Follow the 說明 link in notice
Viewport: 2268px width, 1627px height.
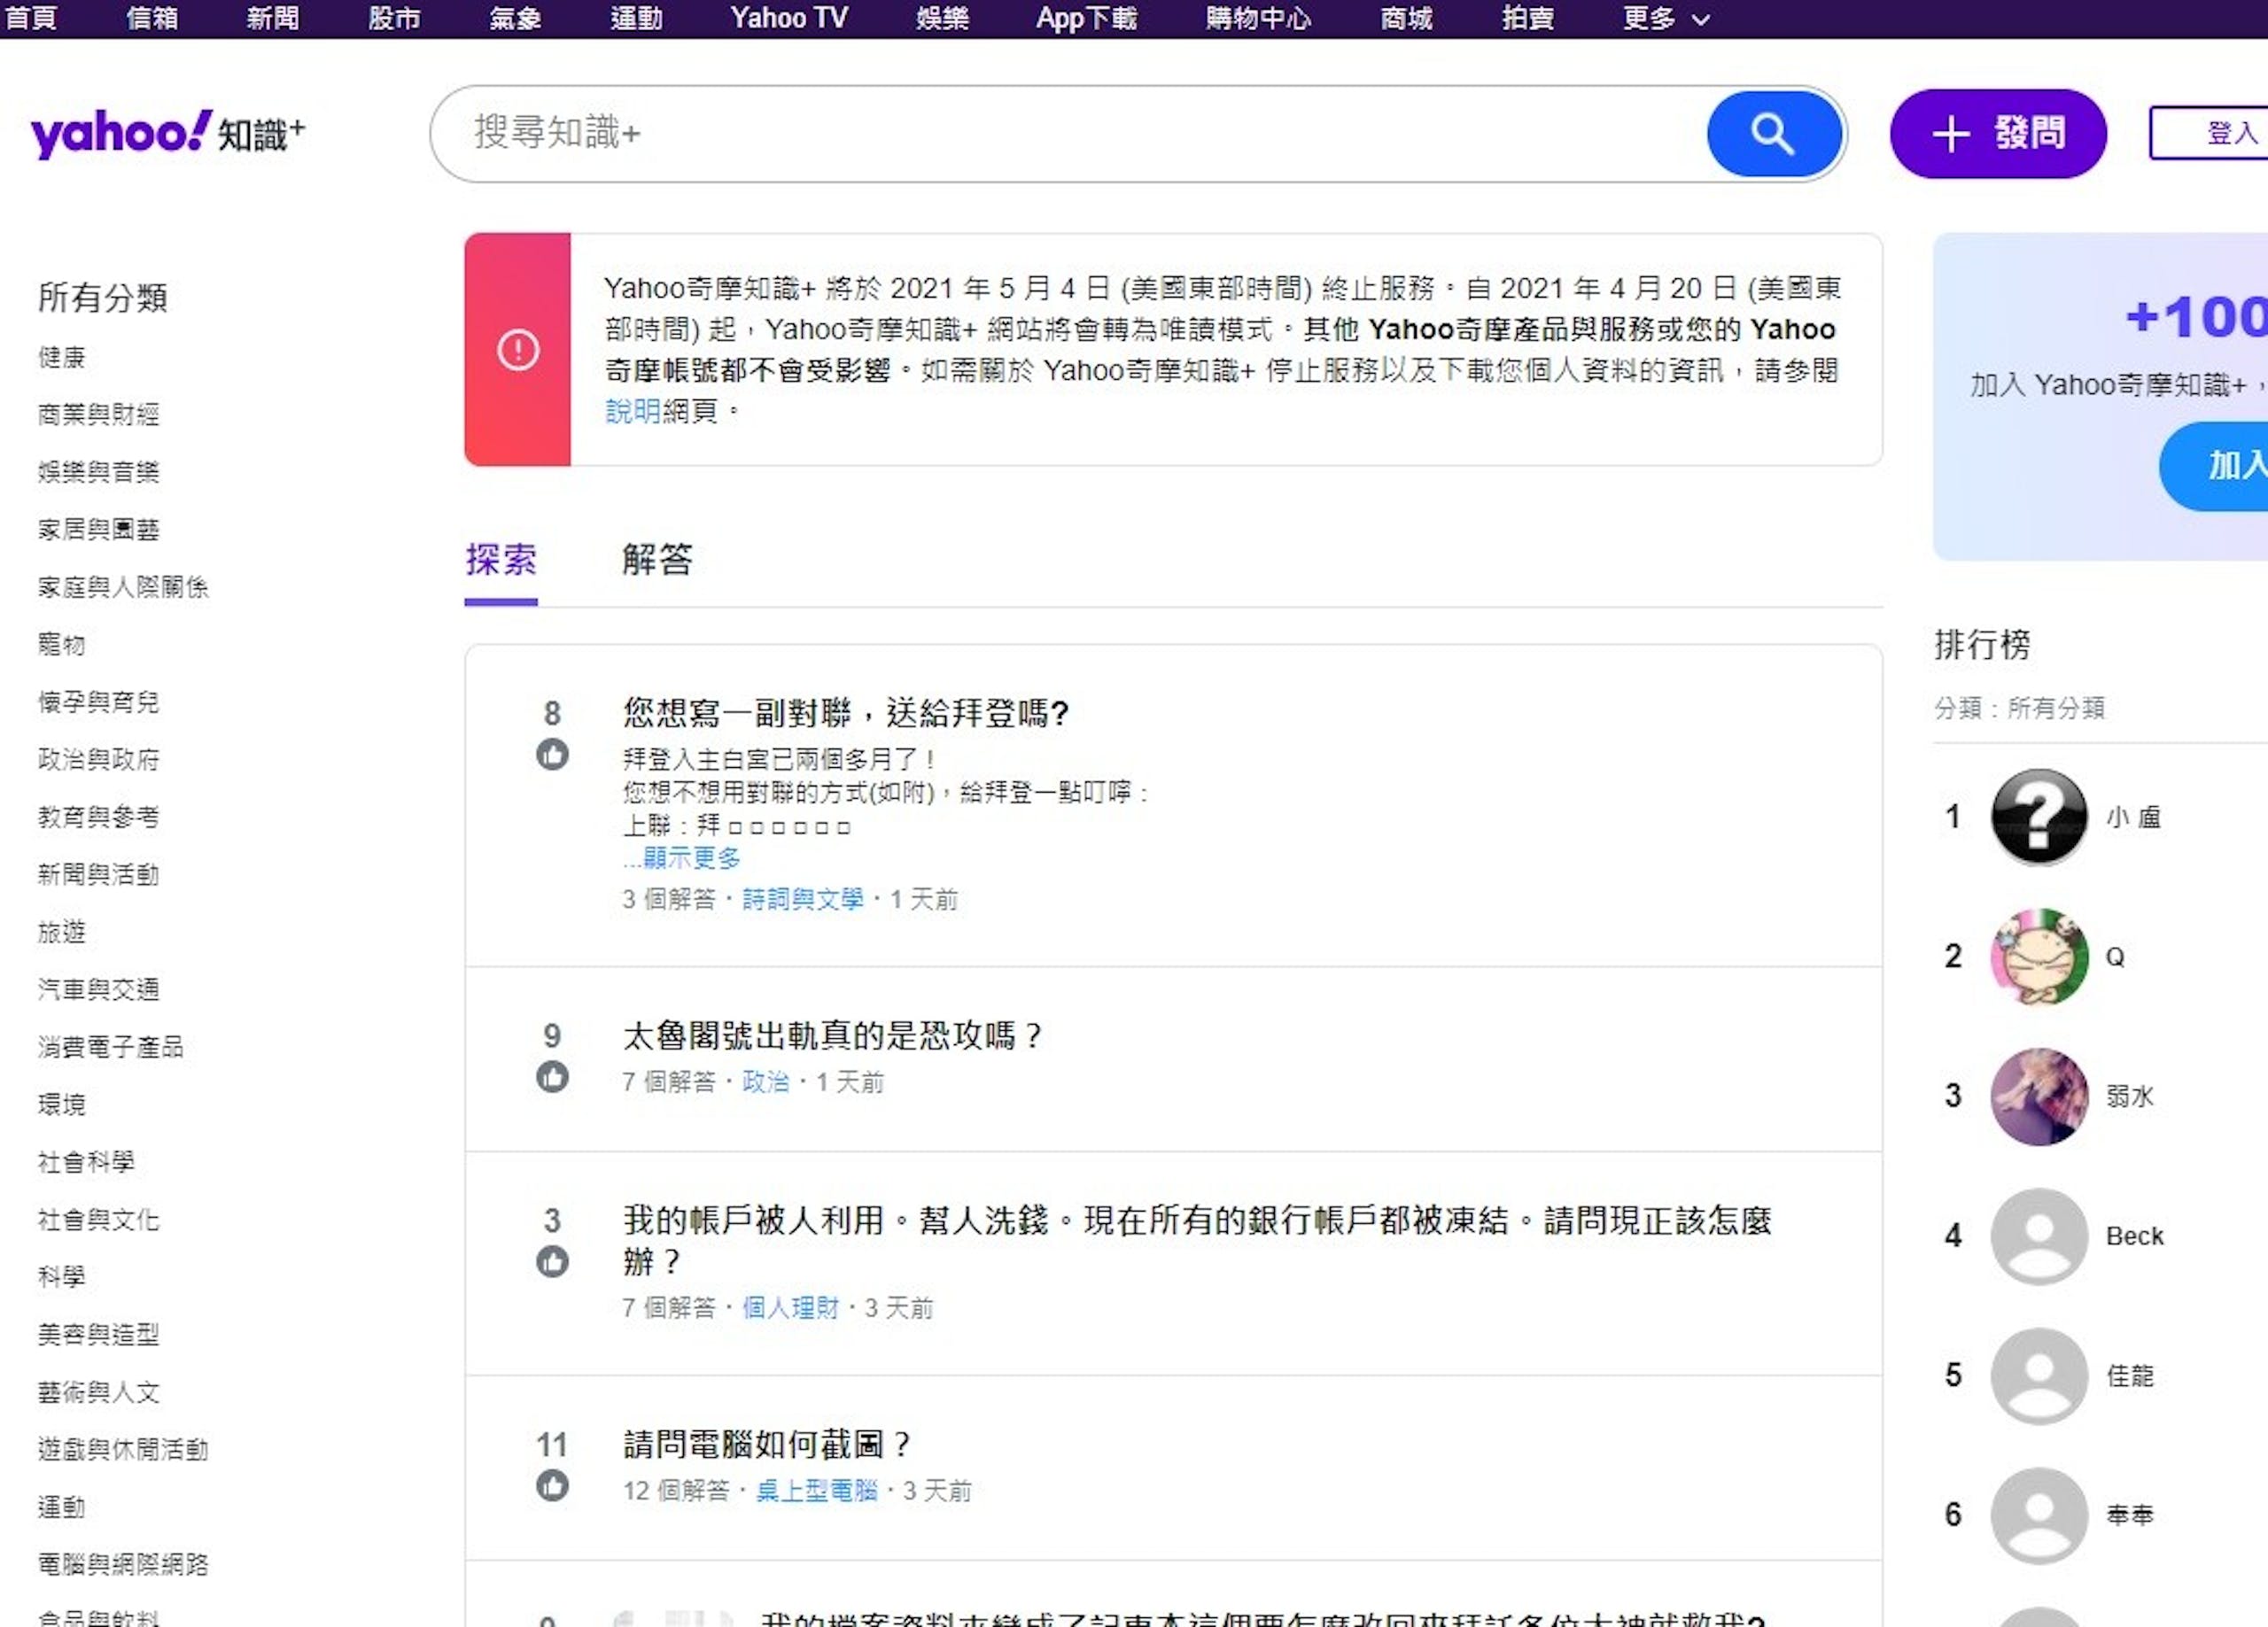pyautogui.click(x=632, y=411)
